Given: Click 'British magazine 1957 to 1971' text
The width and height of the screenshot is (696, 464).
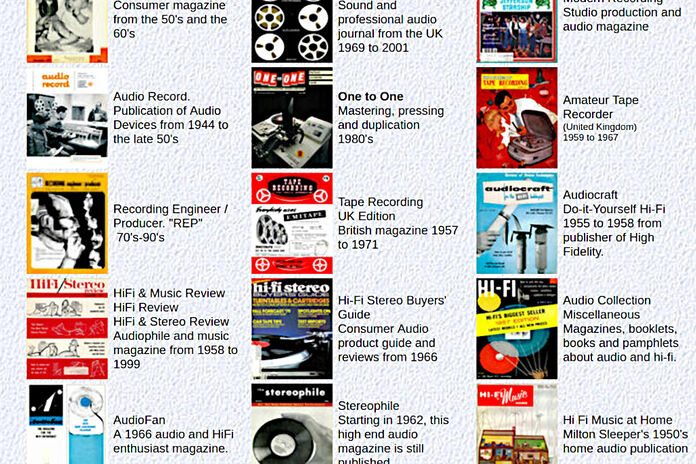Looking at the screenshot, I should point(398,237).
